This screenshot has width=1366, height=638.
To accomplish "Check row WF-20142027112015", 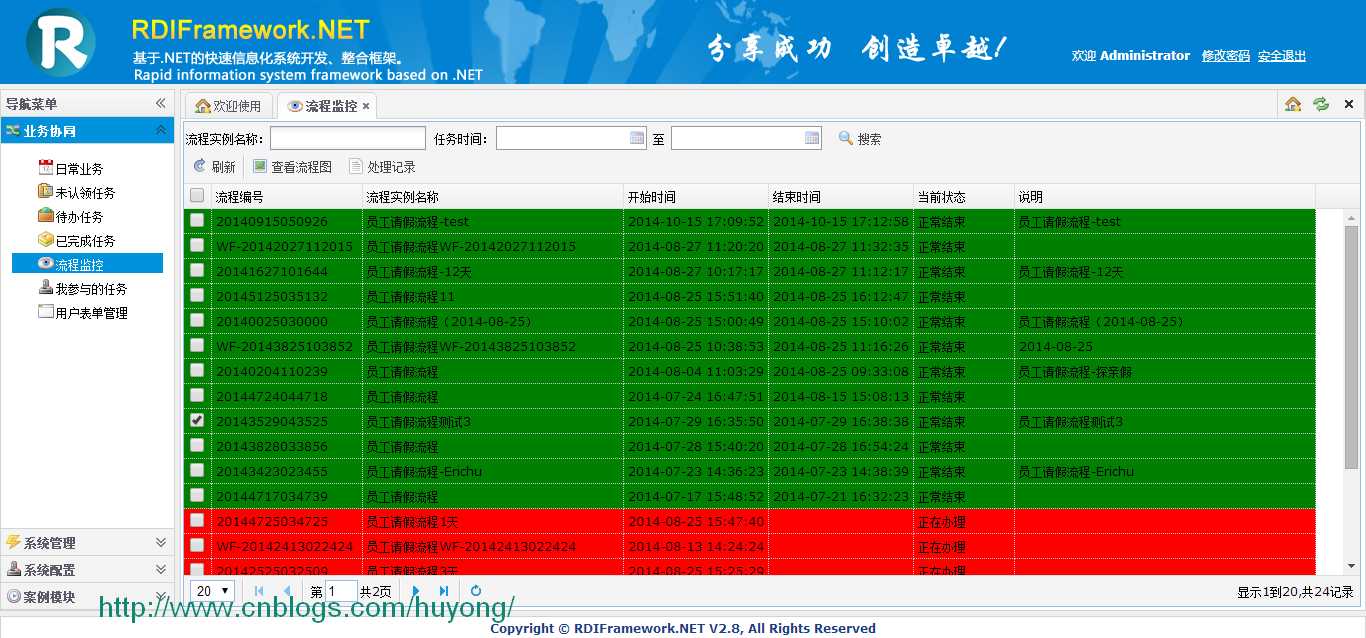I will 197,245.
